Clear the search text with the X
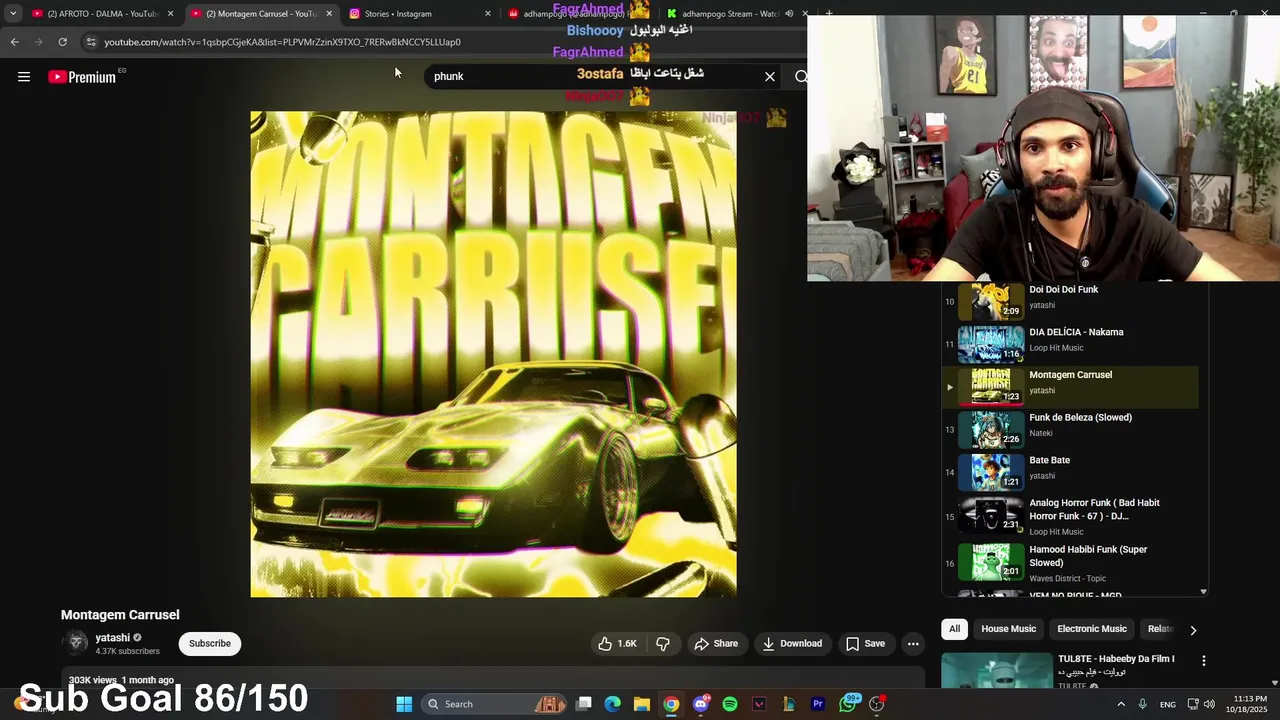 click(x=770, y=76)
